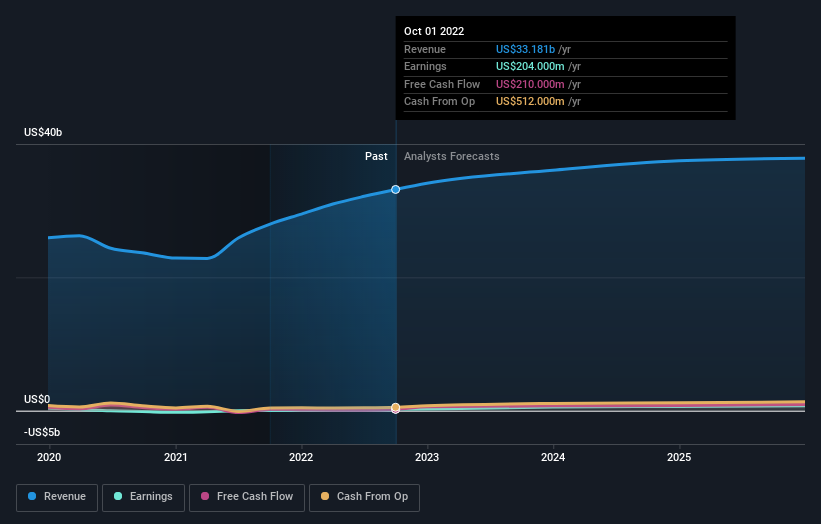Click the 2024 year axis label

click(x=553, y=458)
